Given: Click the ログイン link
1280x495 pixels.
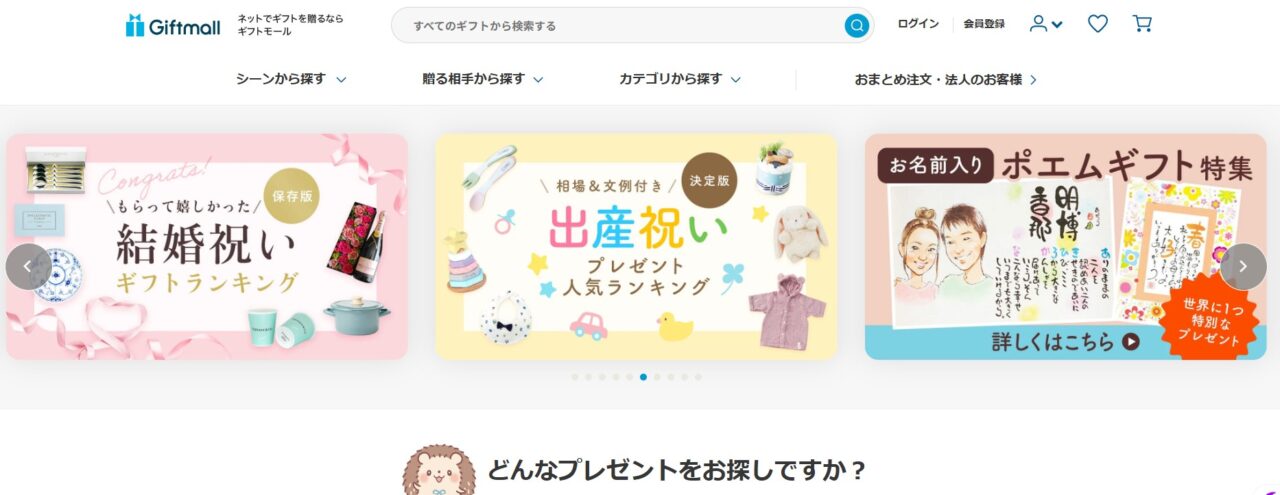Looking at the screenshot, I should [918, 24].
